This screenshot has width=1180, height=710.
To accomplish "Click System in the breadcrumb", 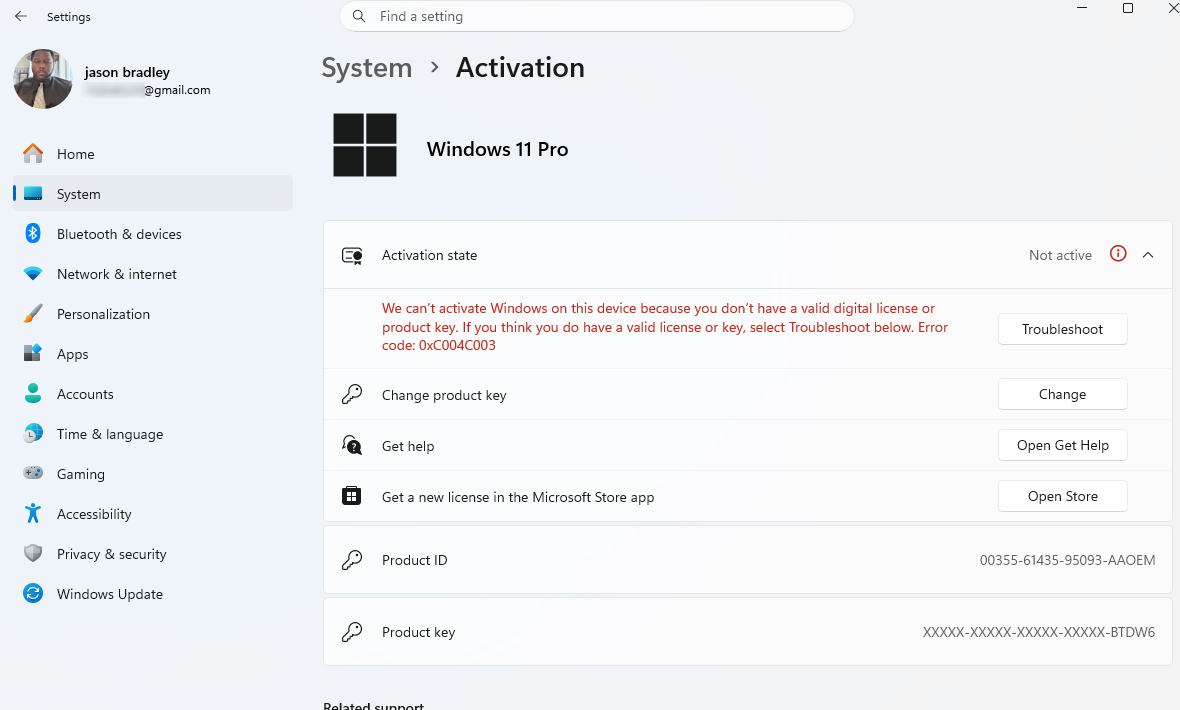I will point(366,68).
